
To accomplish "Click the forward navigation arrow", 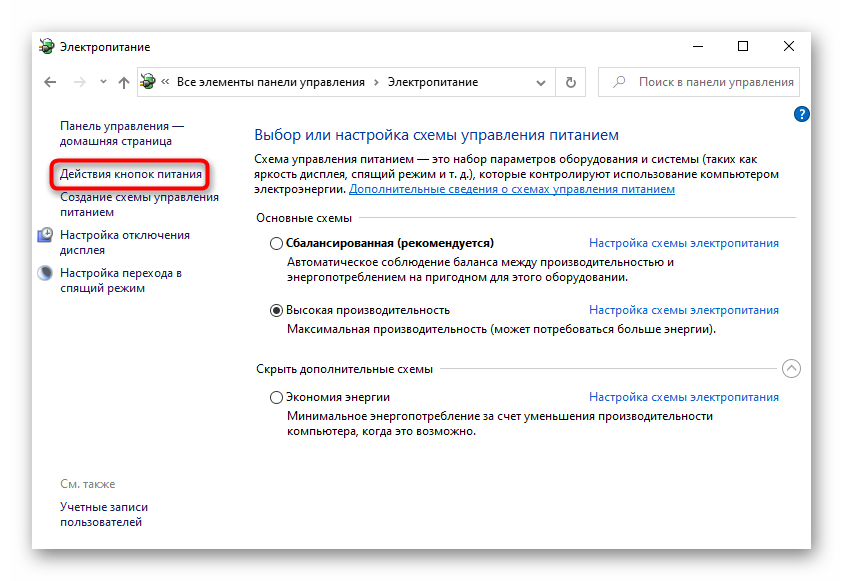I will (x=80, y=82).
